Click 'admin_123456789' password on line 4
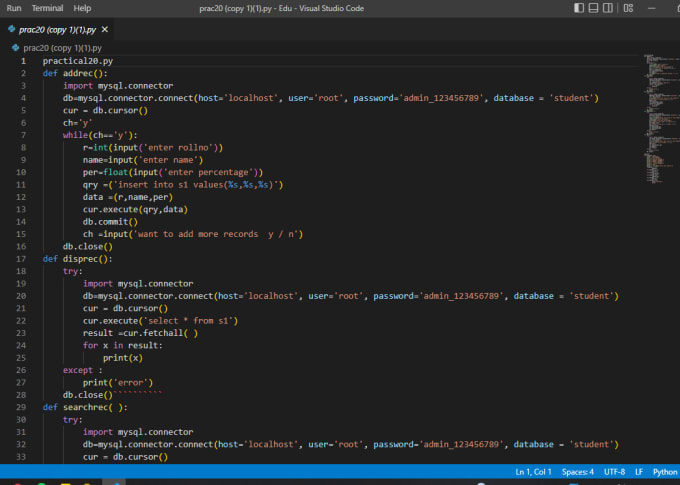Screen dimensions: 680x485 click(x=441, y=98)
